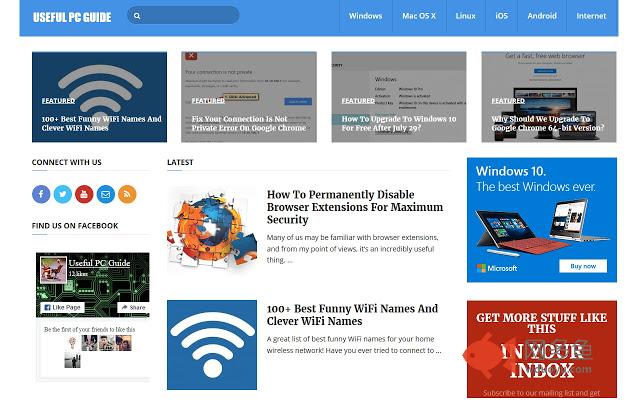Click the search magnifier icon

(x=137, y=16)
